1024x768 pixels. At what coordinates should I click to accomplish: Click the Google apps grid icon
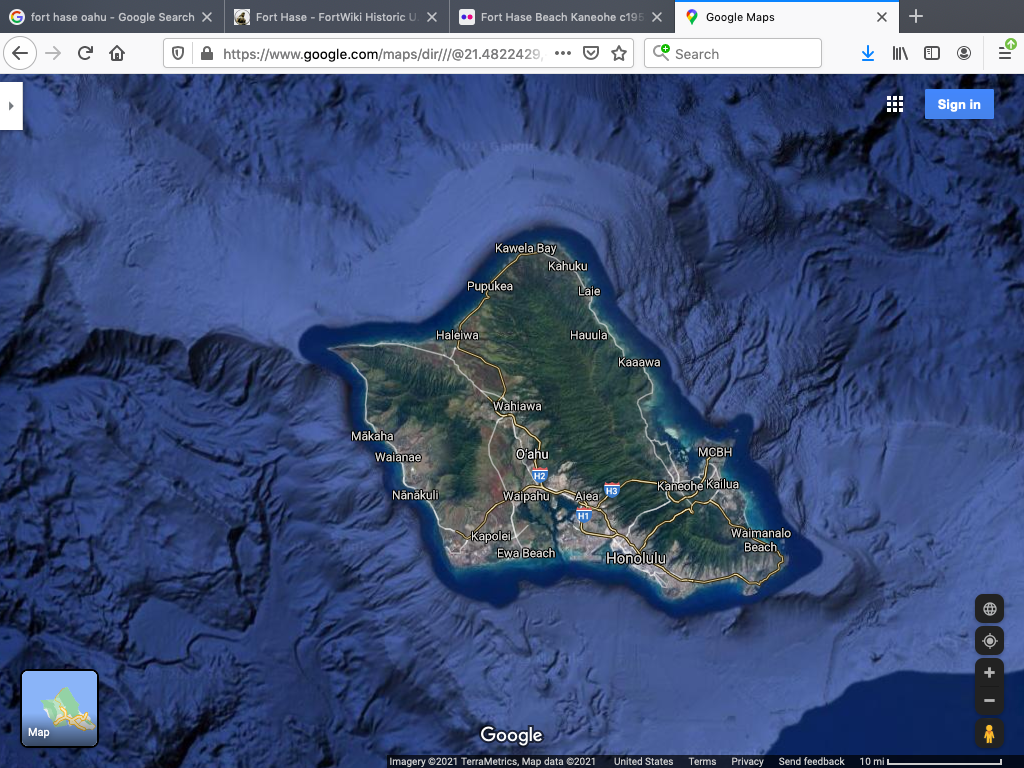[x=895, y=105]
